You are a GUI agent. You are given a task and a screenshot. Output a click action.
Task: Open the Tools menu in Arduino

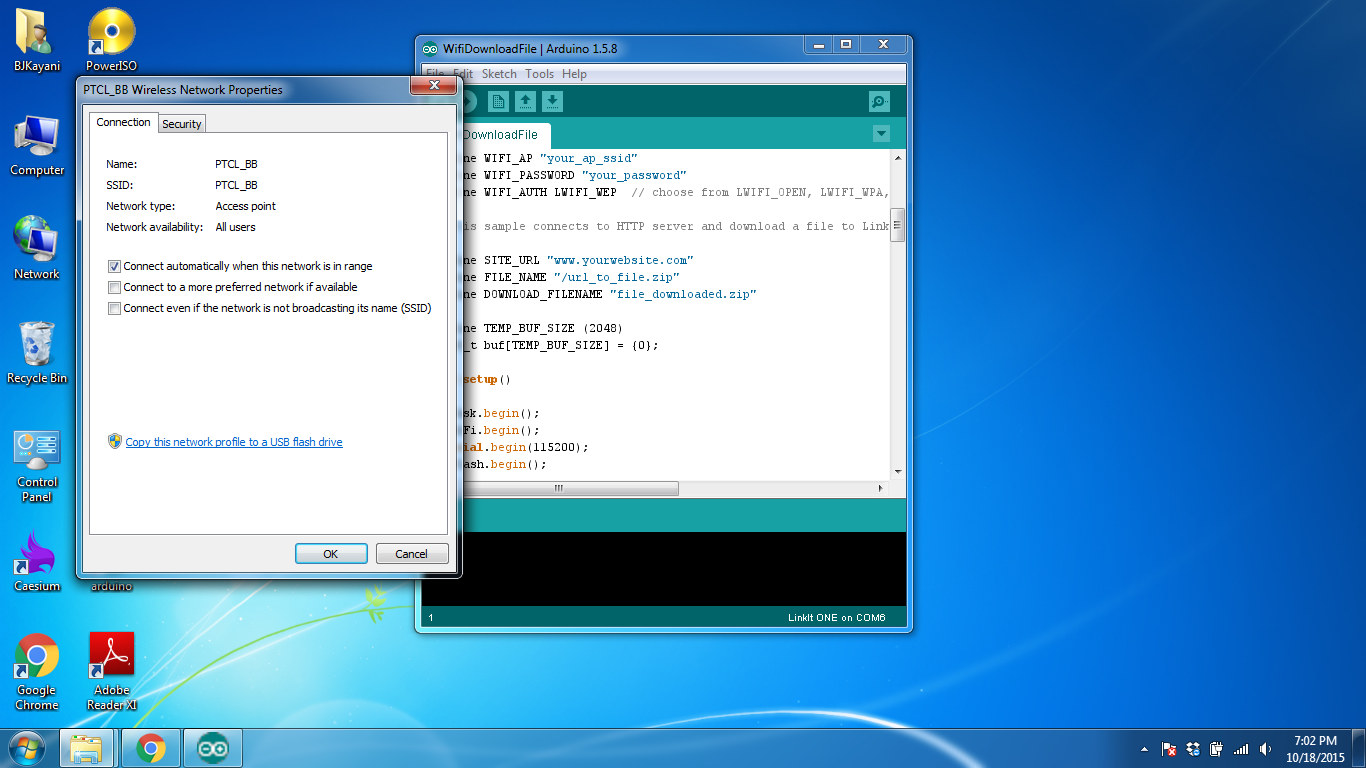[x=539, y=74]
